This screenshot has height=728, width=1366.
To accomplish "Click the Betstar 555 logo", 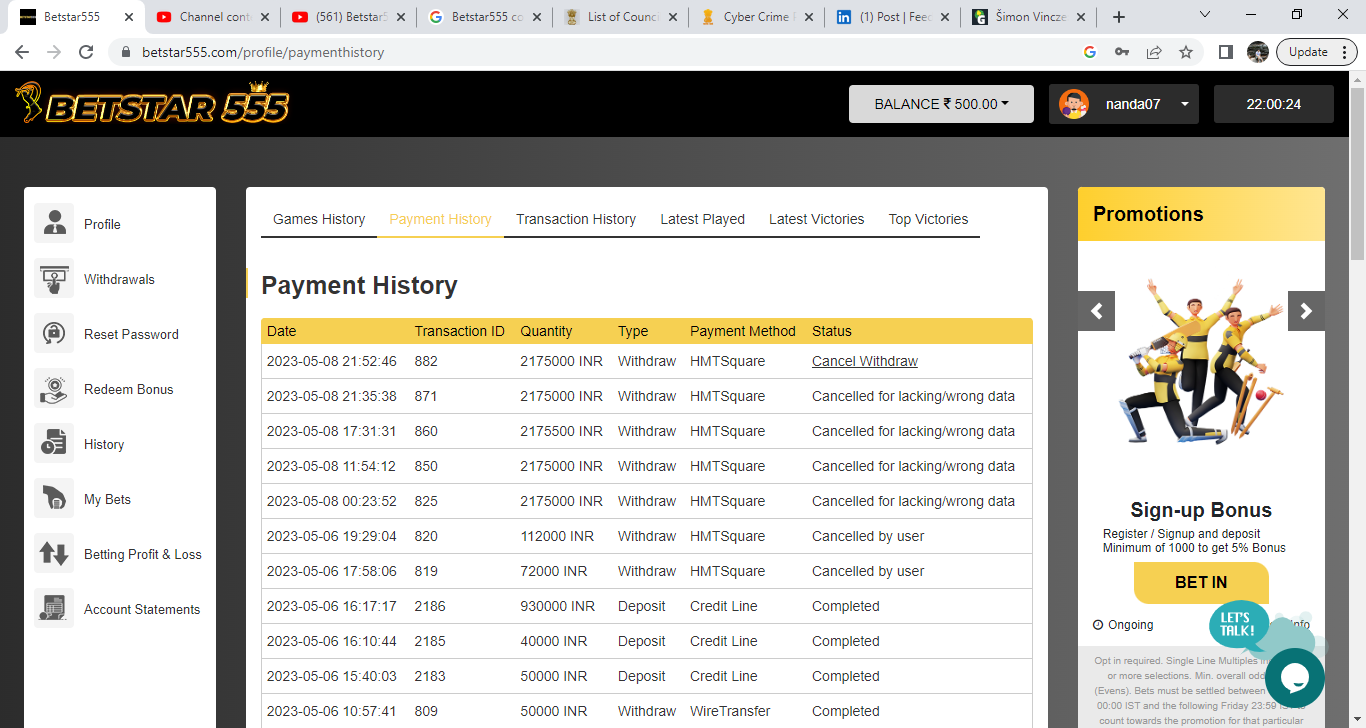I will [x=152, y=104].
